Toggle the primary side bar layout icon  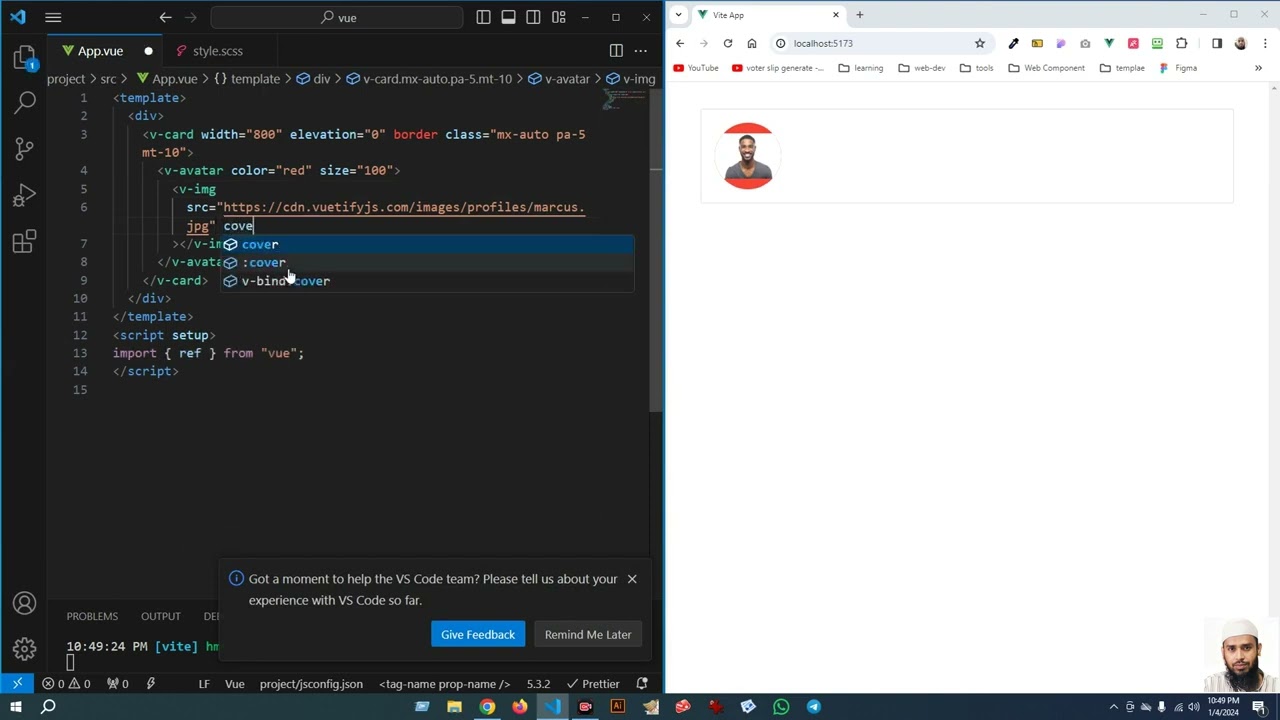point(484,17)
